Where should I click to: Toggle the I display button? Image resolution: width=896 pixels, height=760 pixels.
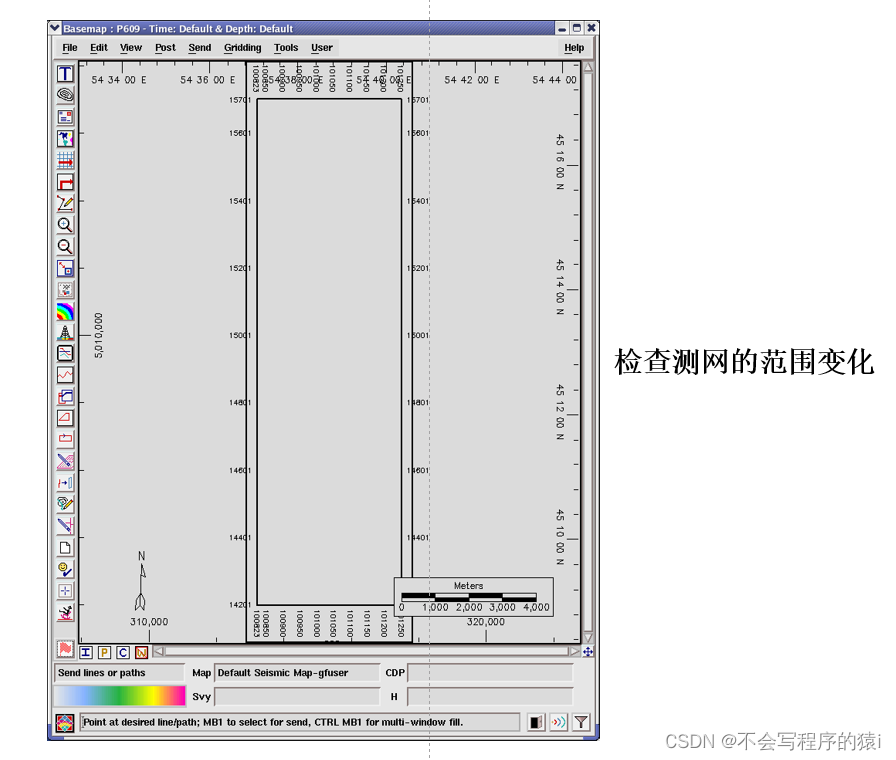point(88,651)
